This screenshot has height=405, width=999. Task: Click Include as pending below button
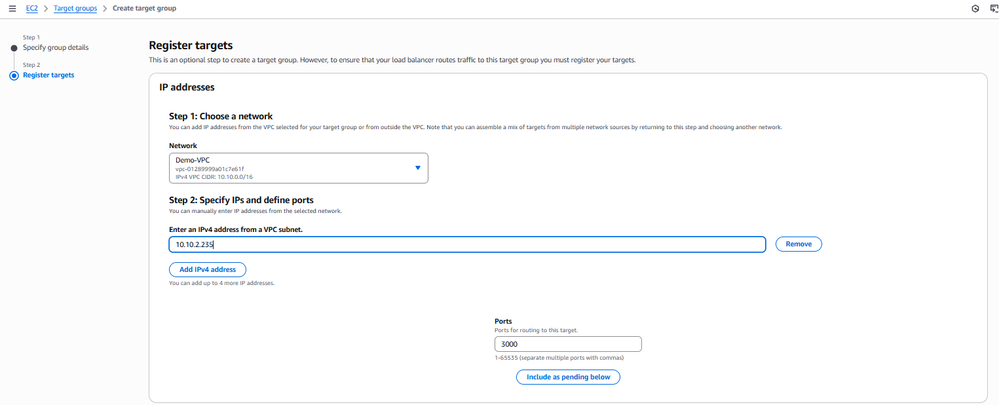[x=568, y=377]
